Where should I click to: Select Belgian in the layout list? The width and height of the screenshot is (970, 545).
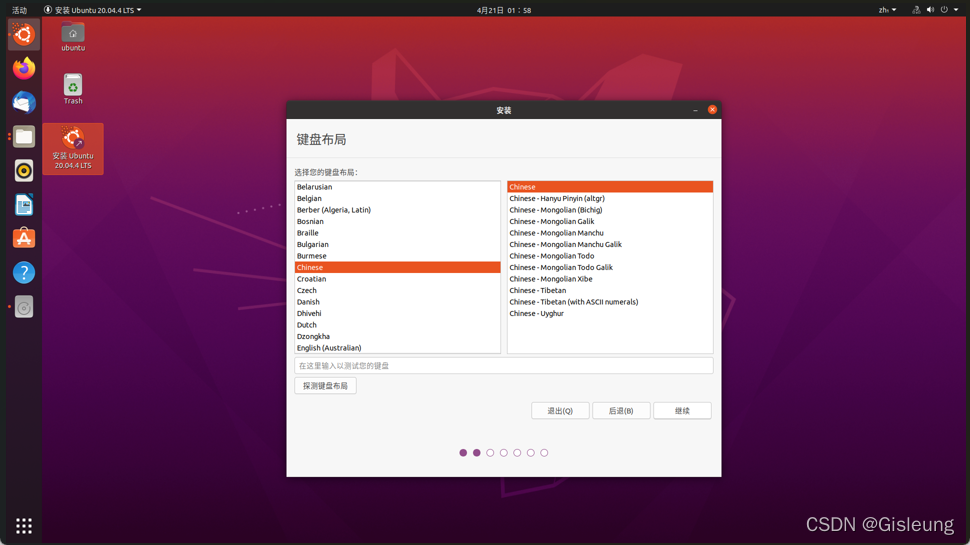pos(397,199)
